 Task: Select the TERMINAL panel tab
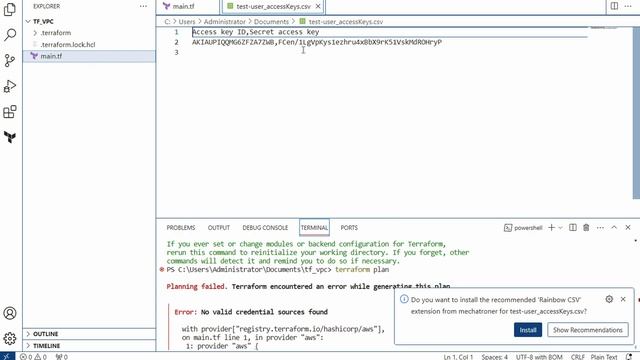314,228
